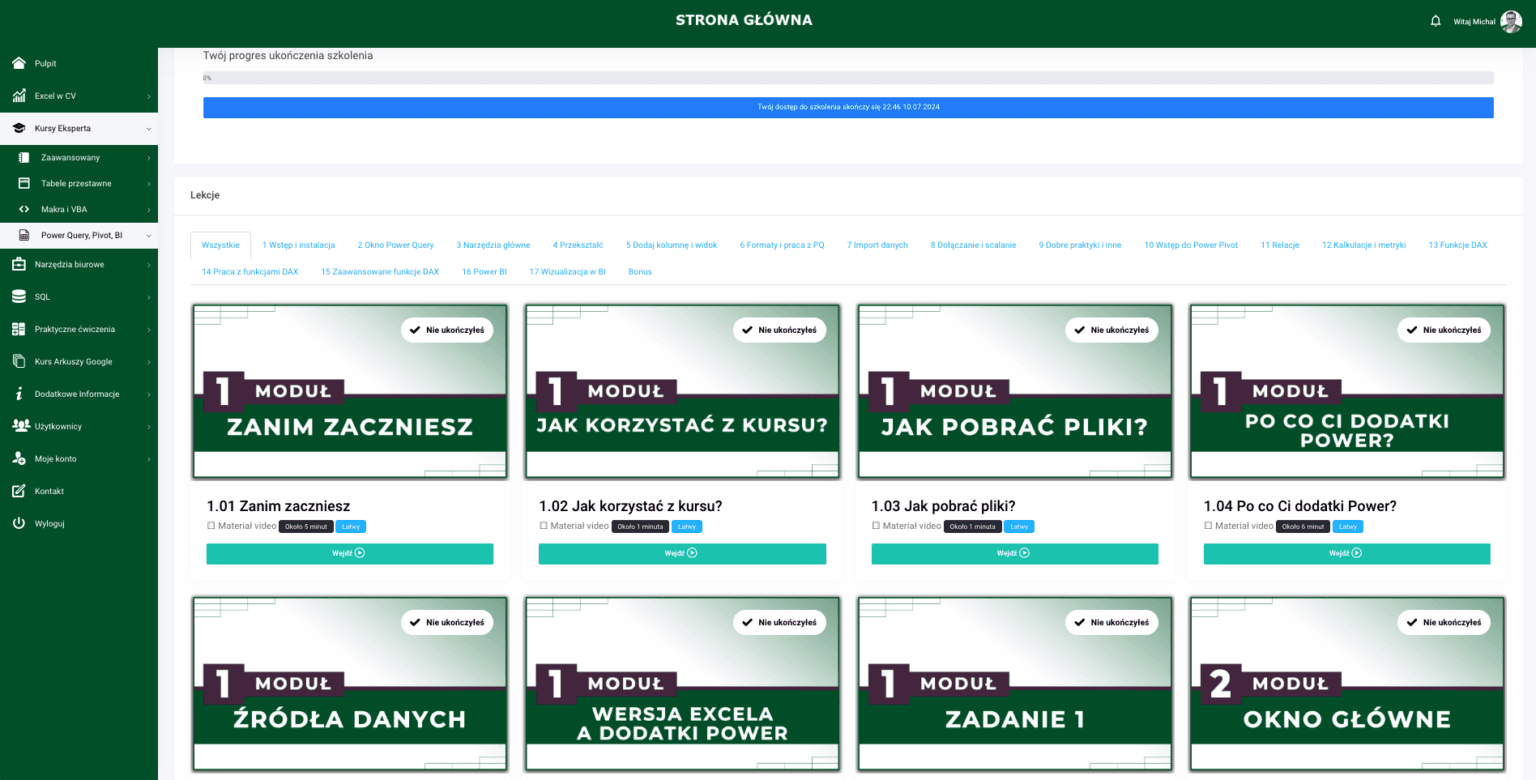
Task: Click the Użytkownicy people icon
Action: 19,426
